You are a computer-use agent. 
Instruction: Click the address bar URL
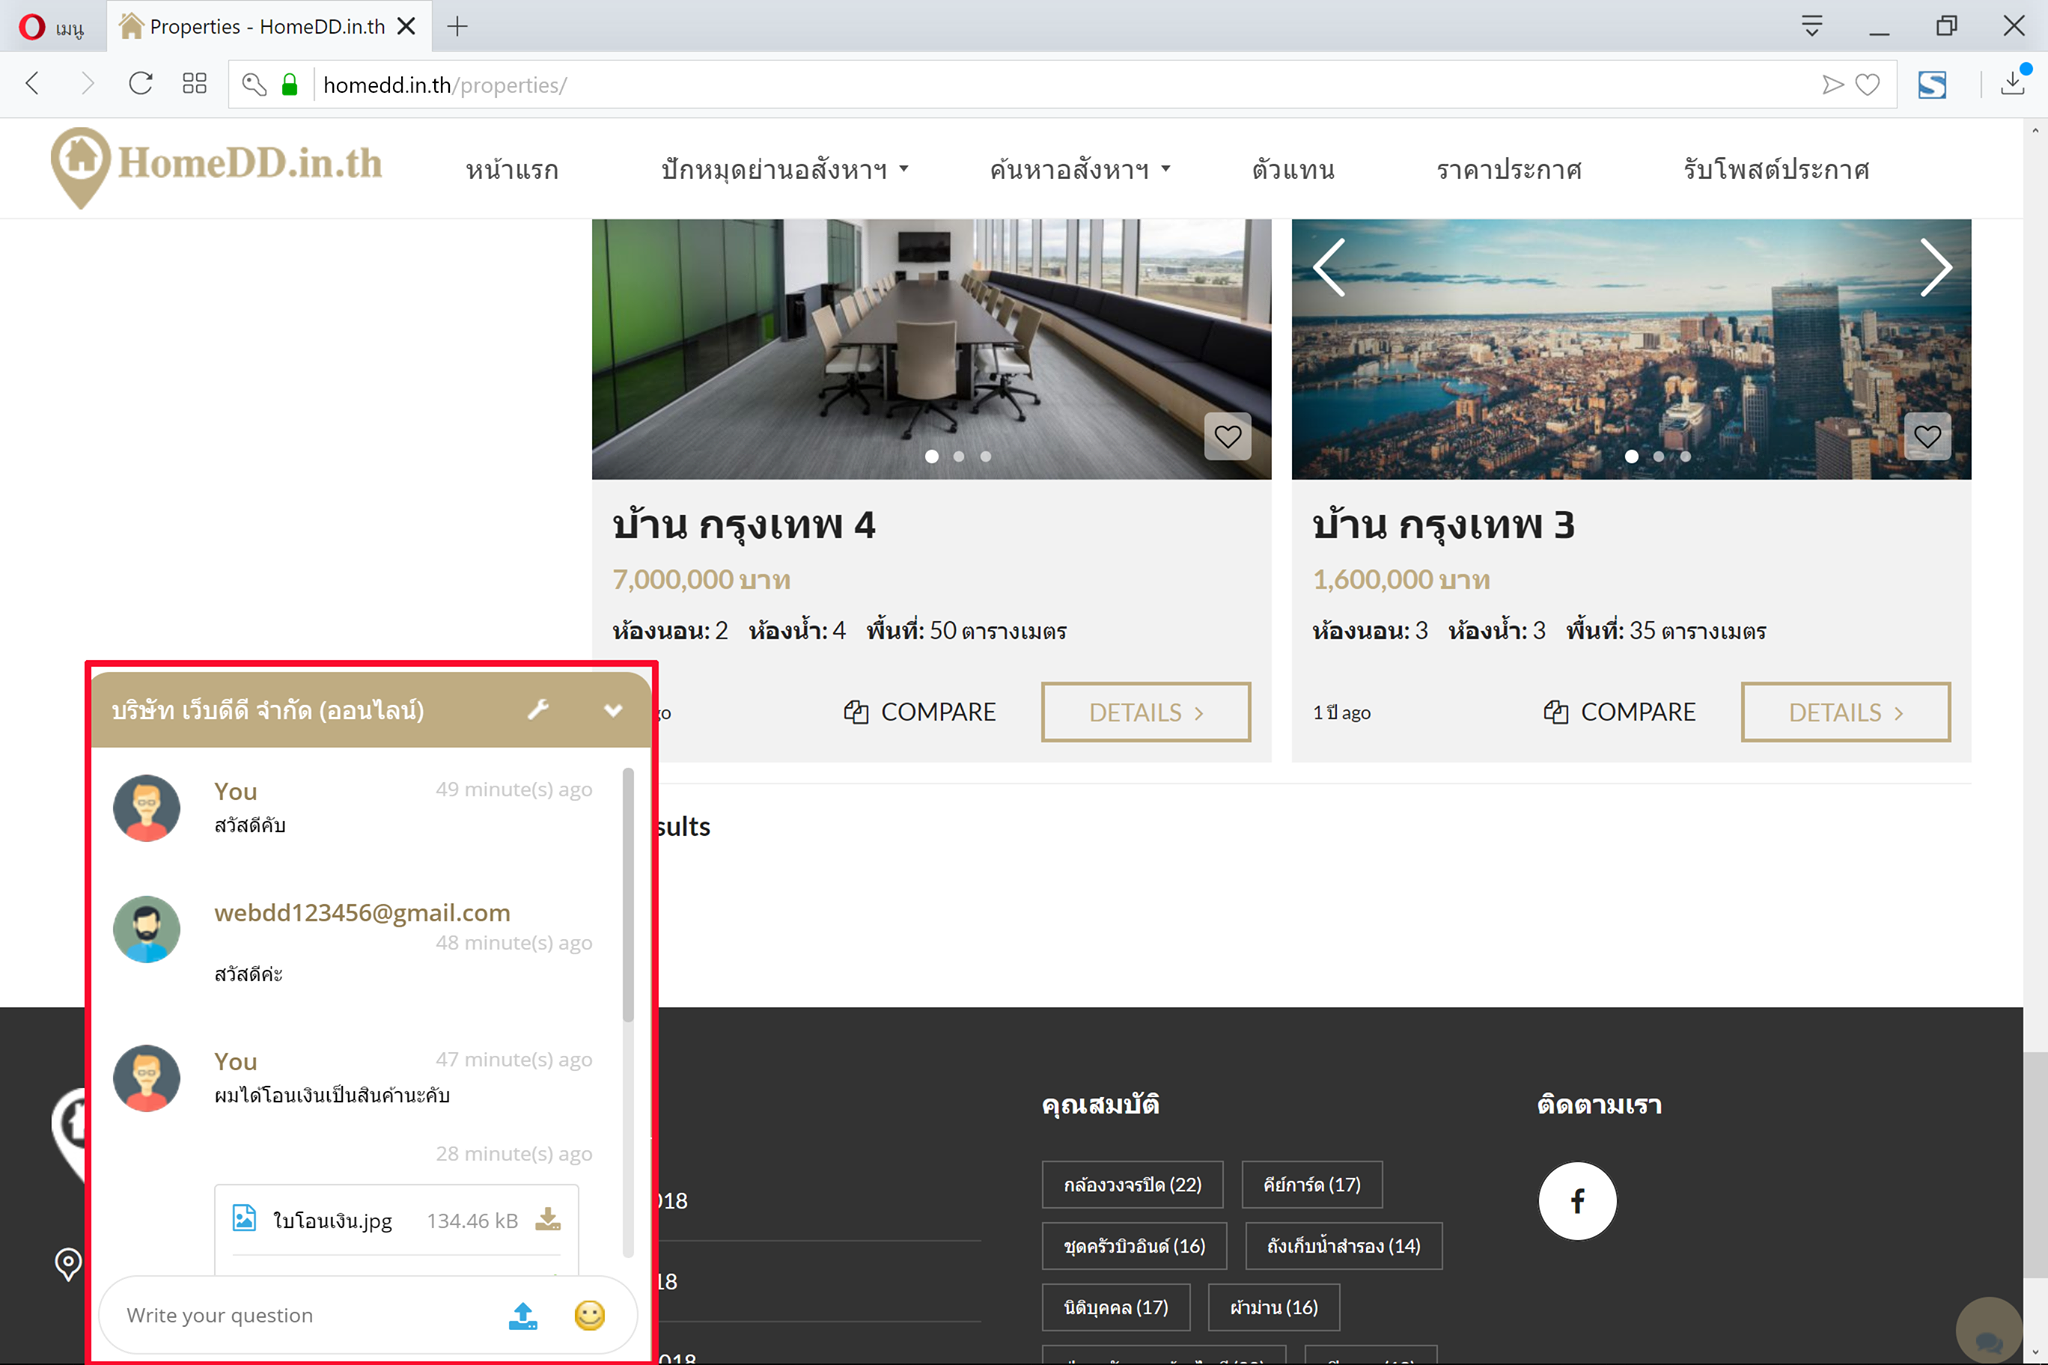coord(445,85)
